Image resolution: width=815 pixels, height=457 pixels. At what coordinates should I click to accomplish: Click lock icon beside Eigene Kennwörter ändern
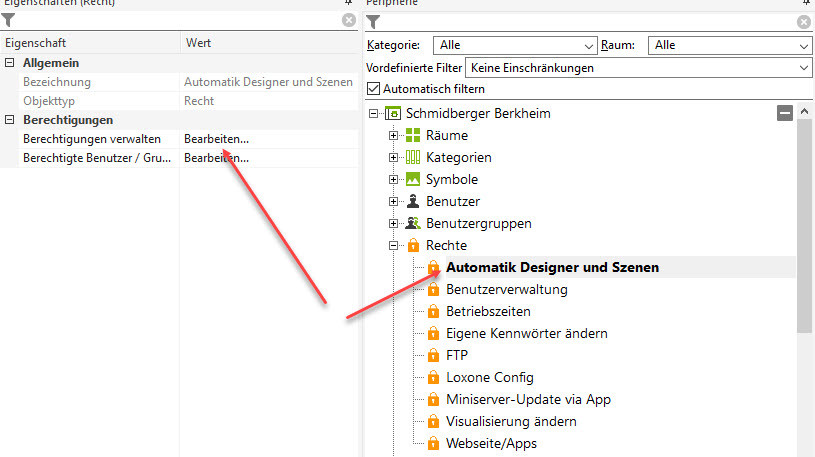(433, 333)
